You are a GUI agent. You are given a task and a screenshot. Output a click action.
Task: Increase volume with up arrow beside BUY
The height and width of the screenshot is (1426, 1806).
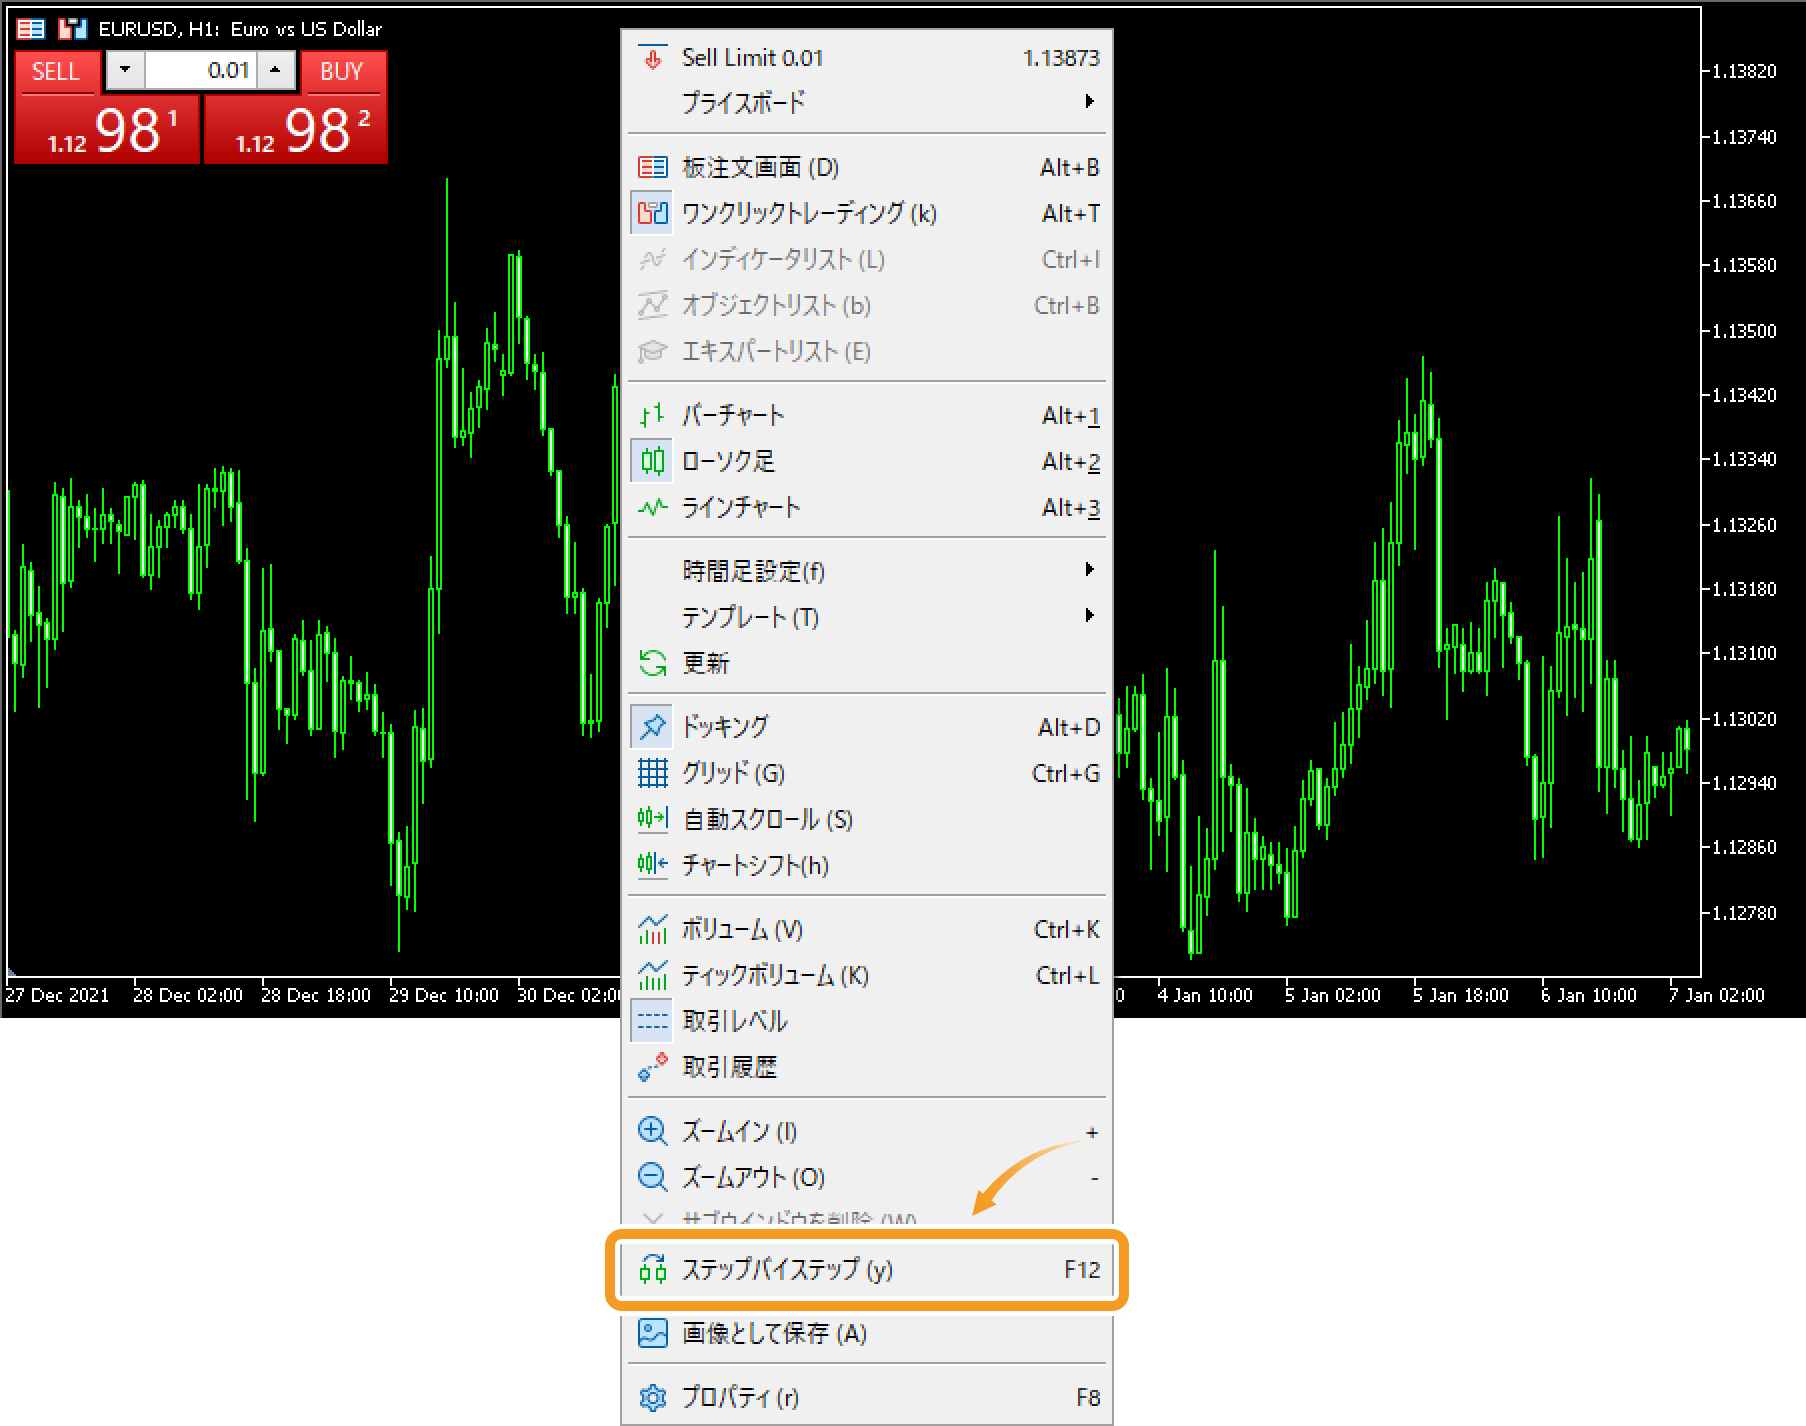pyautogui.click(x=275, y=70)
